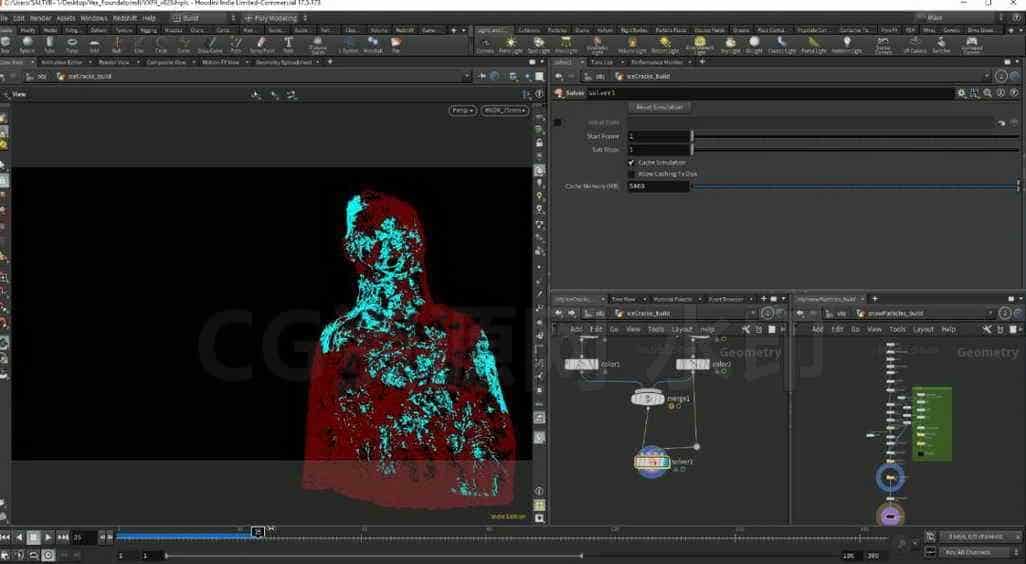Open the Assets menu
Screen dimensions: 1026x564
click(x=66, y=18)
